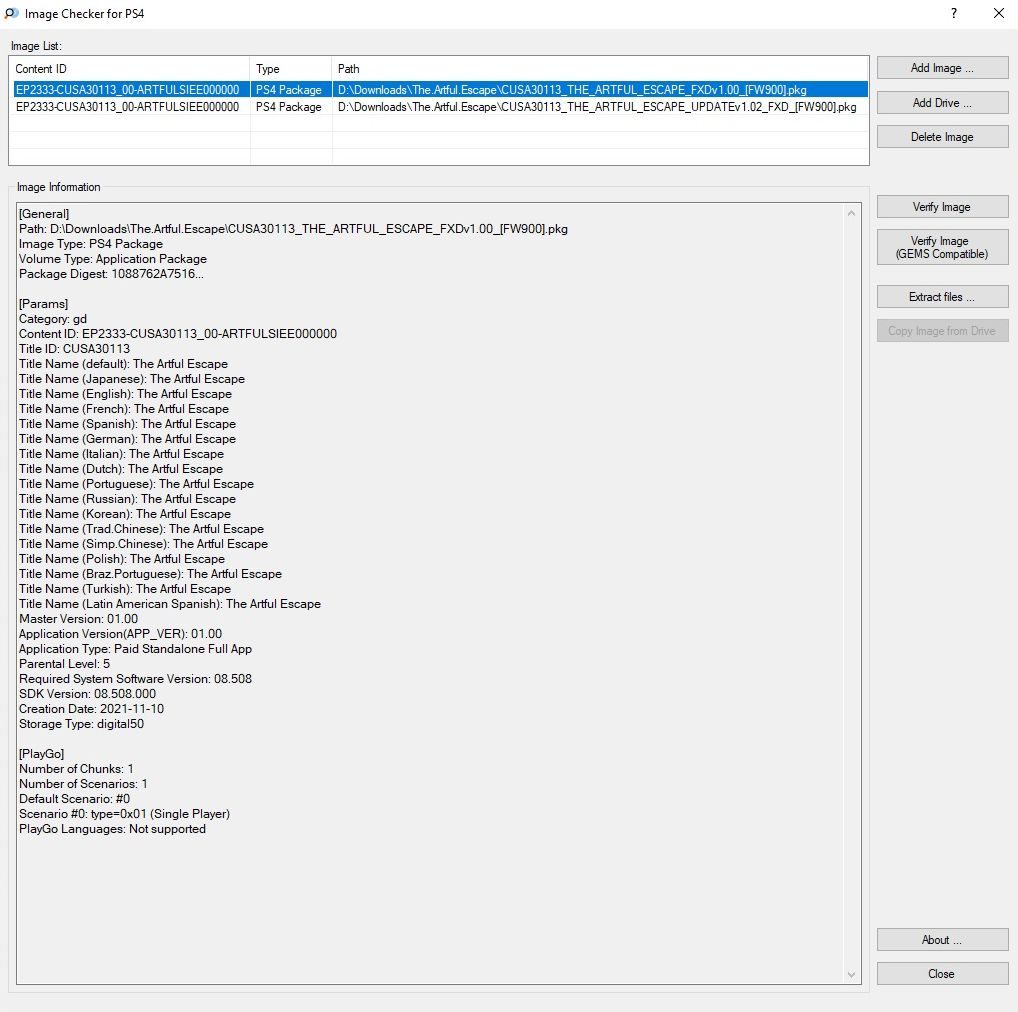The width and height of the screenshot is (1018, 1012).
Task: Click the [General] section heading
Action: tap(44, 214)
